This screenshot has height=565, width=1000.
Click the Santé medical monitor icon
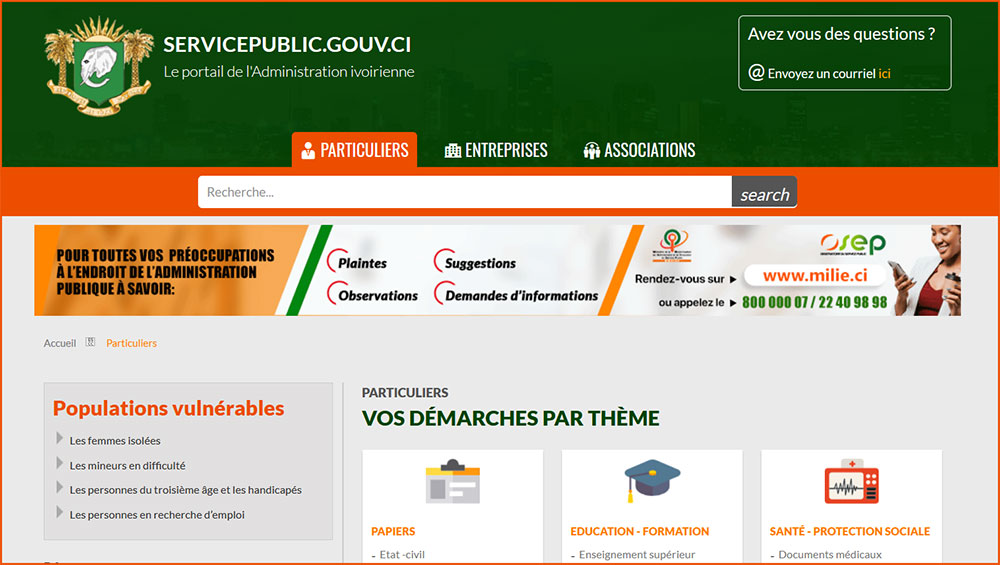[851, 482]
